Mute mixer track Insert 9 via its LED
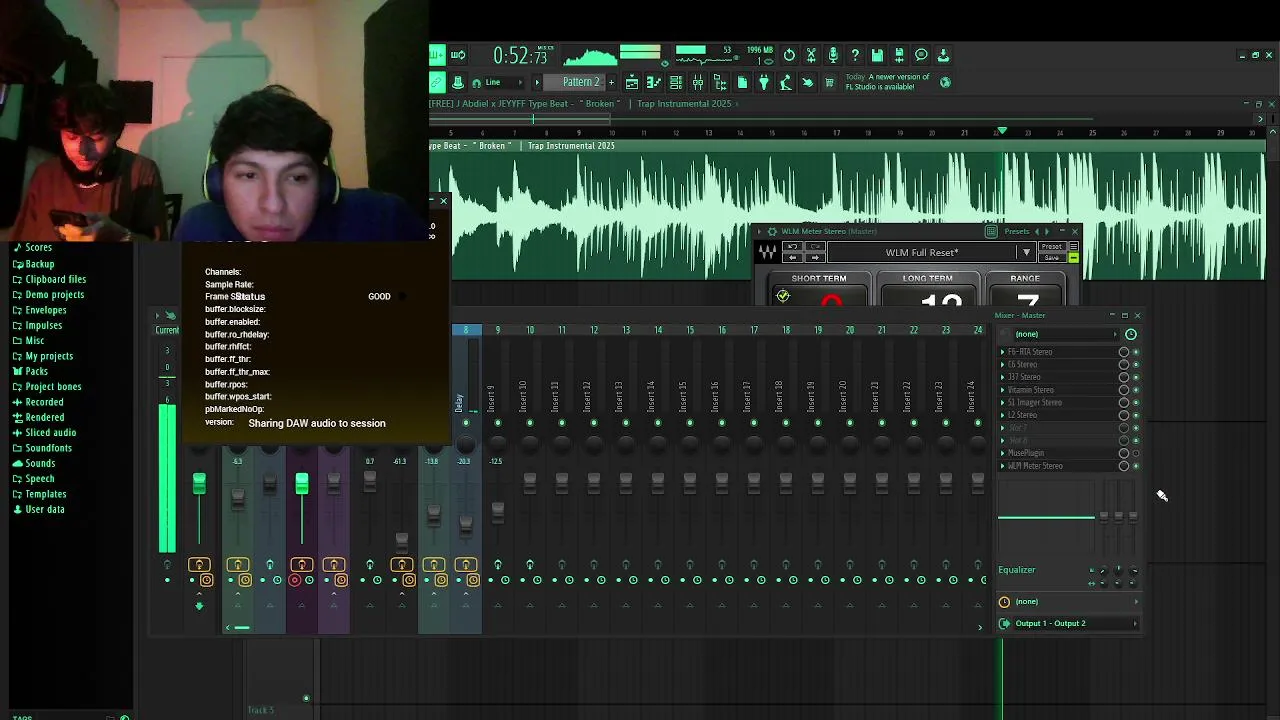 497,423
